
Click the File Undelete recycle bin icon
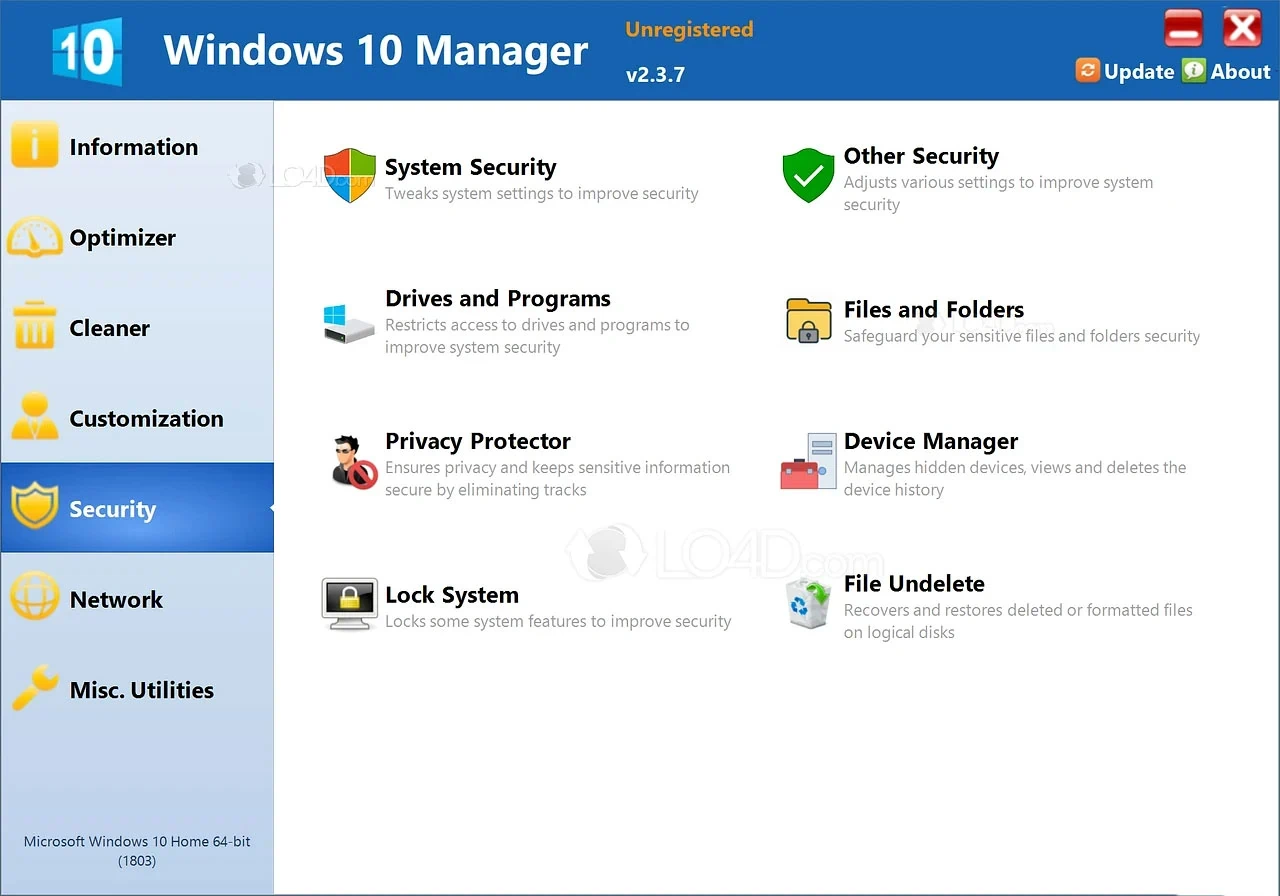pyautogui.click(x=808, y=604)
